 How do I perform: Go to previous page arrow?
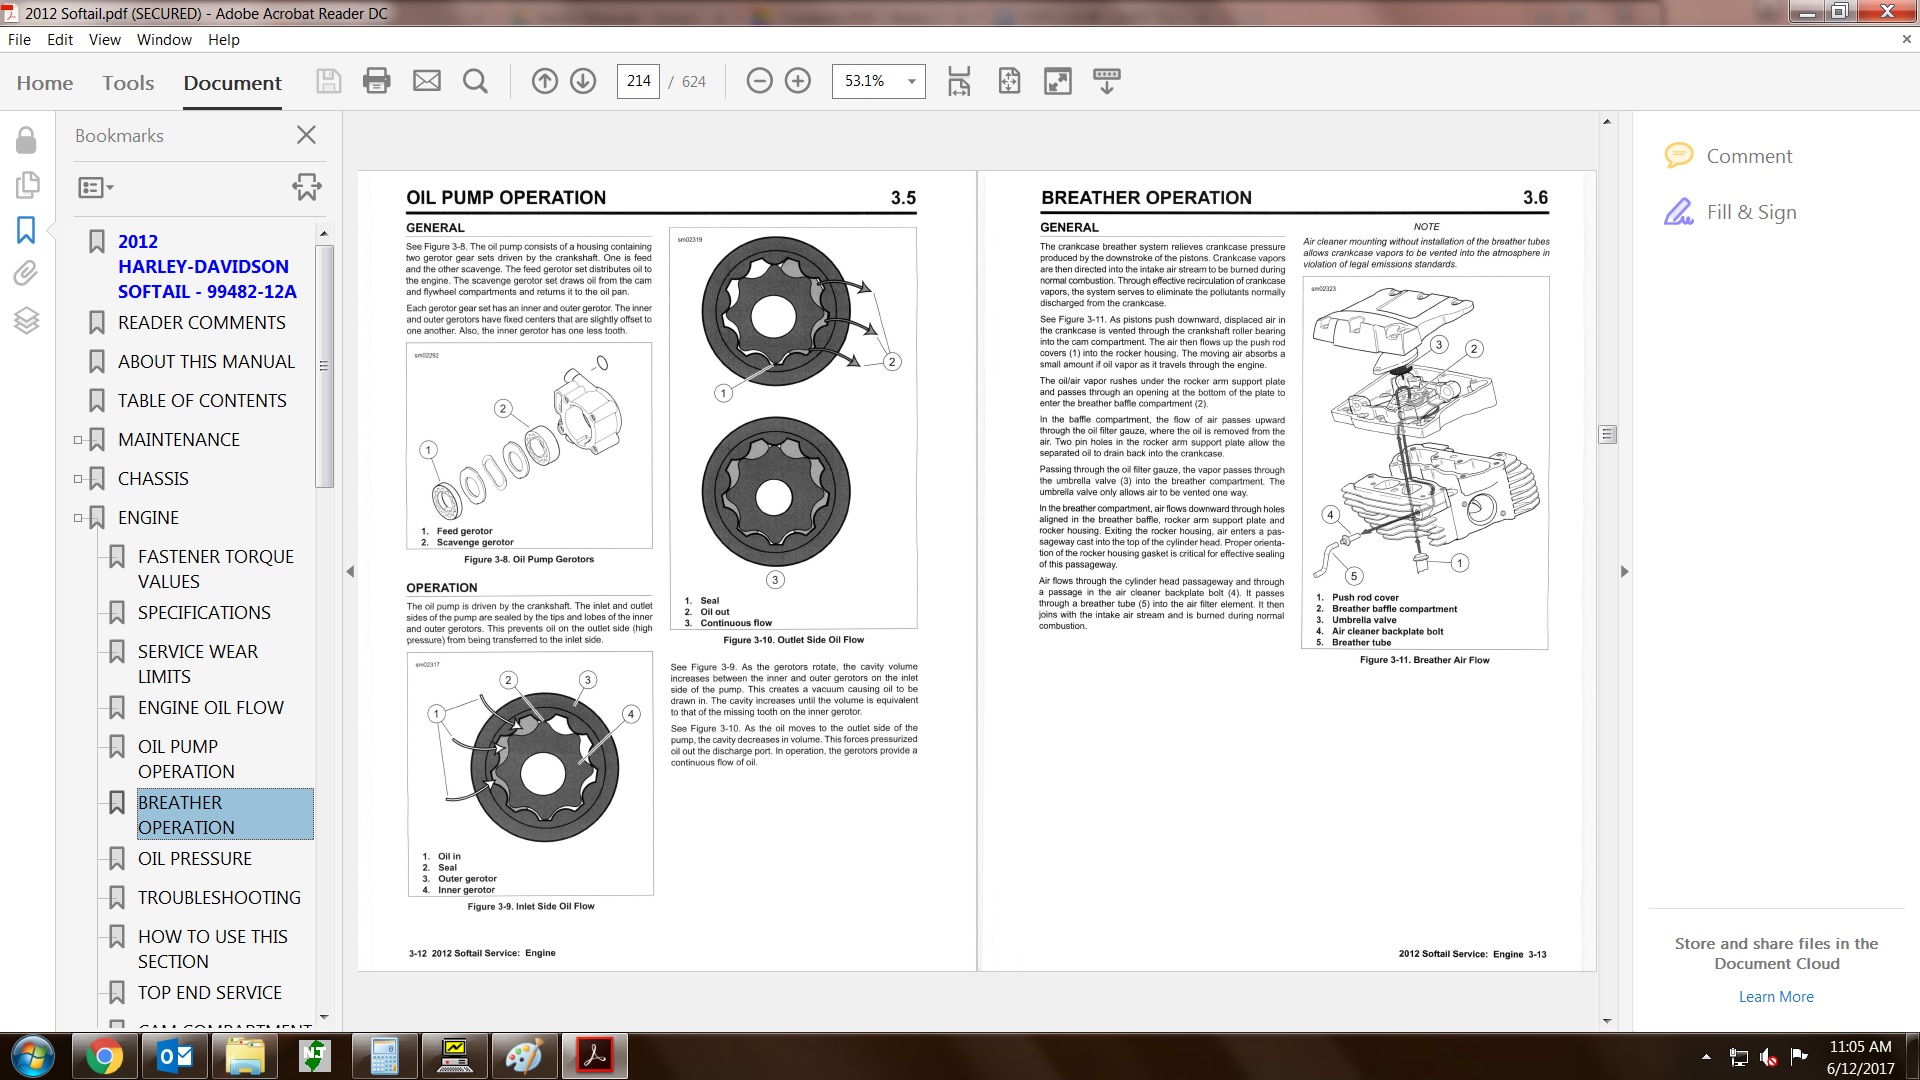pyautogui.click(x=544, y=81)
